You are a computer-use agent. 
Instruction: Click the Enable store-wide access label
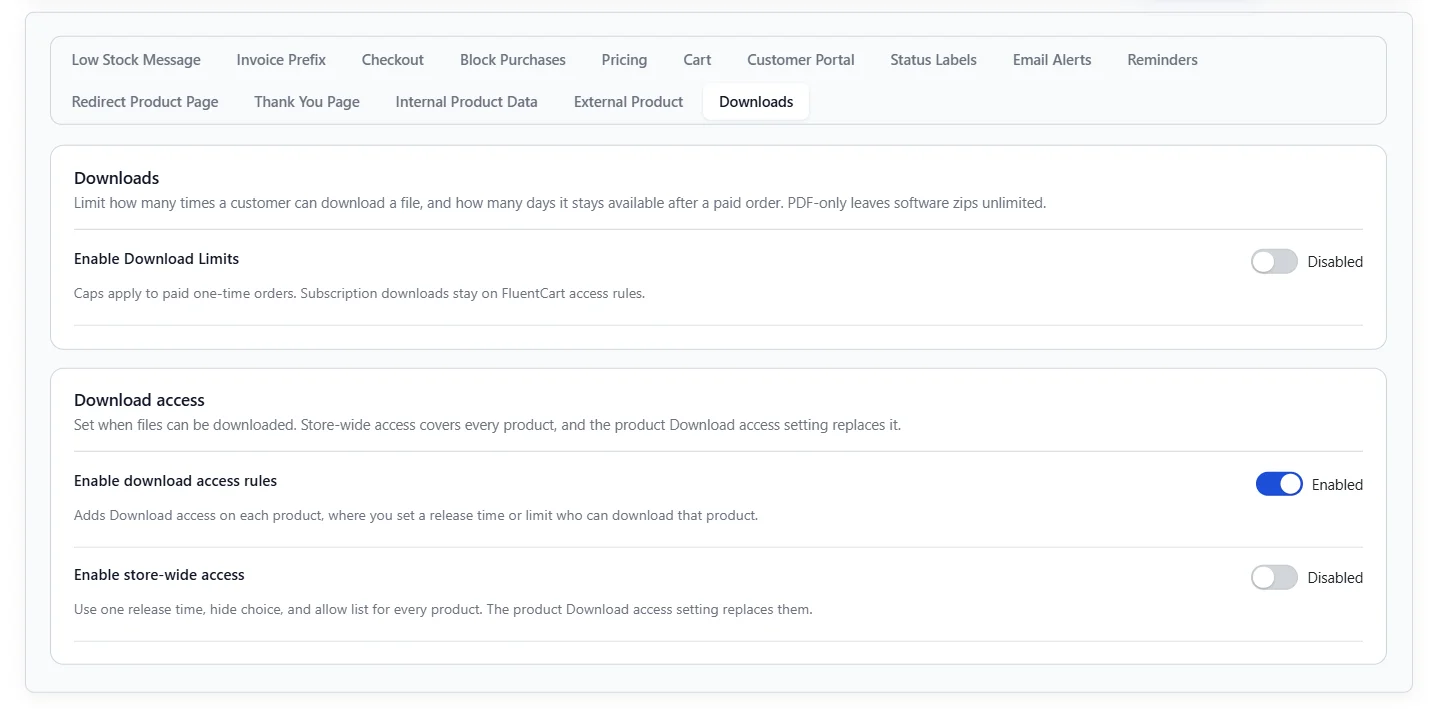tap(159, 575)
